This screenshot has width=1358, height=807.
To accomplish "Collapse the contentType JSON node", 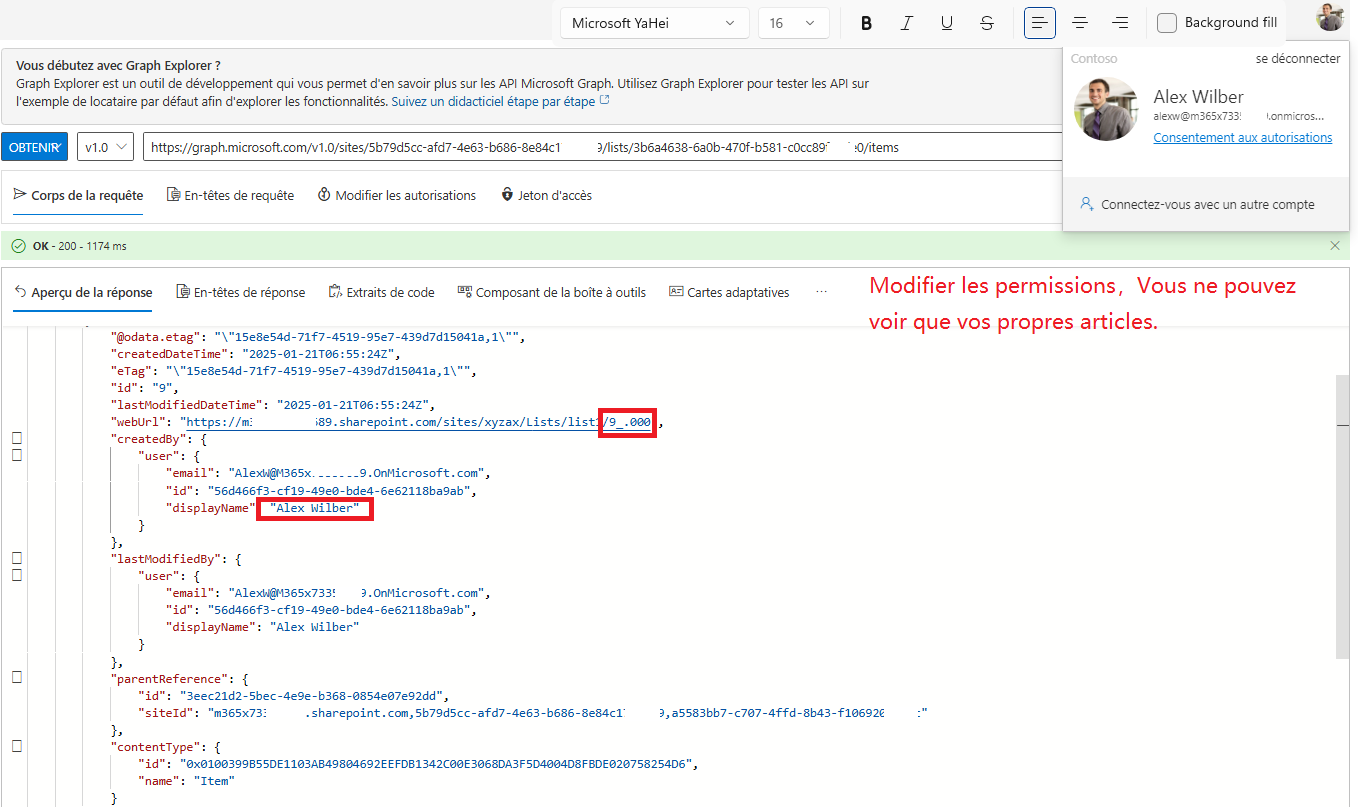I will click(17, 746).
